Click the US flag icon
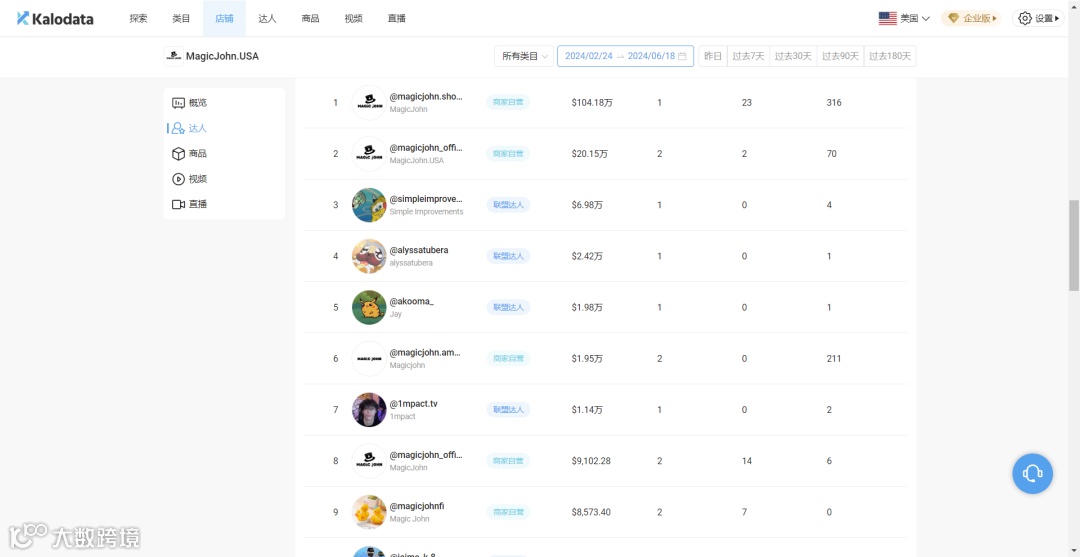 pyautogui.click(x=887, y=19)
